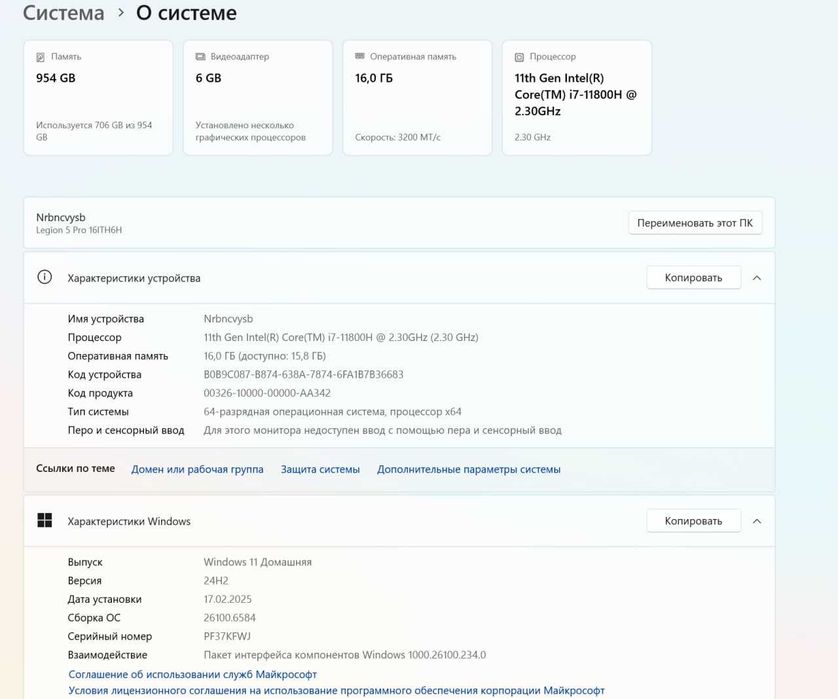The height and width of the screenshot is (699, 838).
Task: Click the Видеоадаптер card icon
Action: coord(200,57)
